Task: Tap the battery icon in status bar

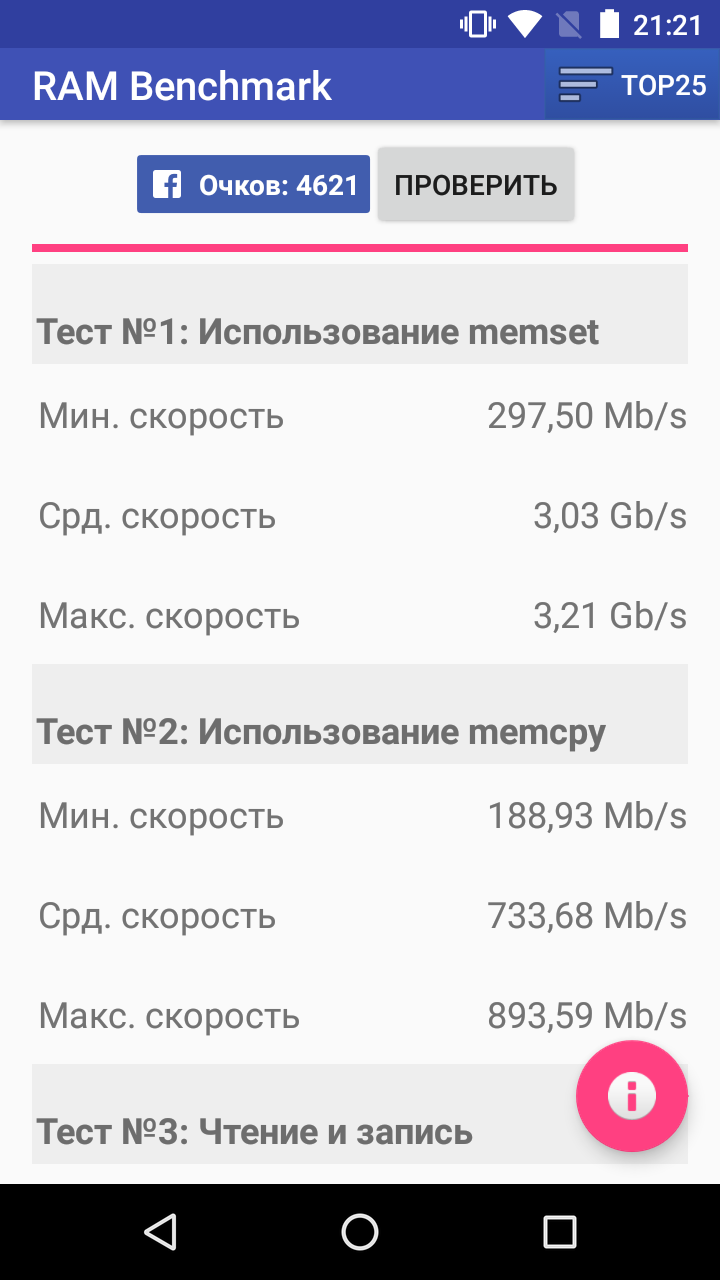Action: pyautogui.click(x=609, y=24)
